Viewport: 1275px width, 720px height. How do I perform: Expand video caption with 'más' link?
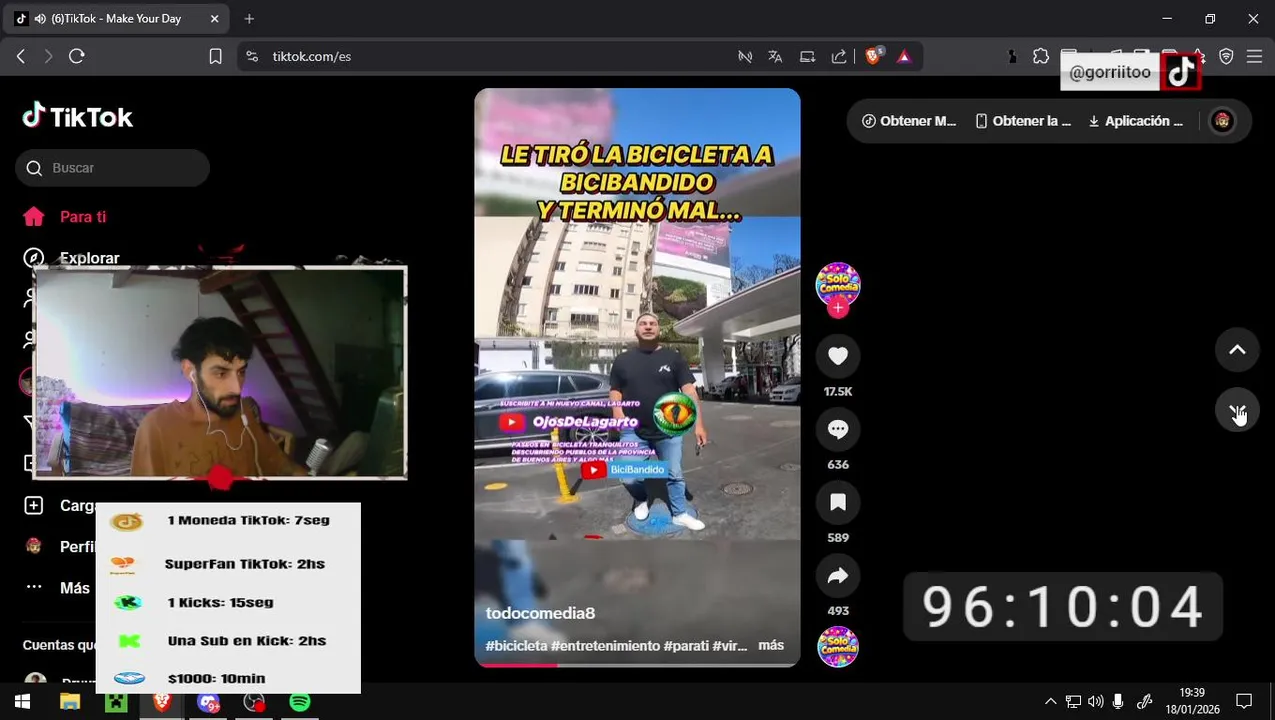(x=771, y=645)
